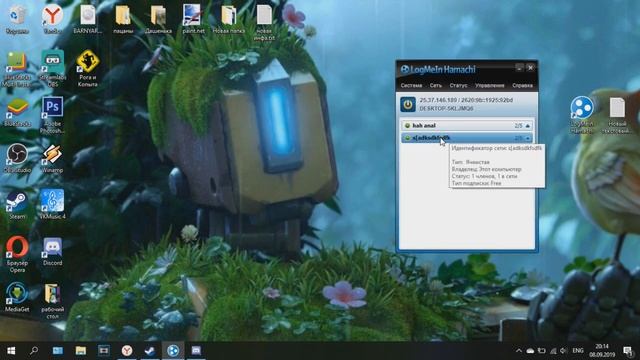Viewport: 640px width, 360px height.
Task: Open the volume speaker tray icon
Action: (564, 351)
